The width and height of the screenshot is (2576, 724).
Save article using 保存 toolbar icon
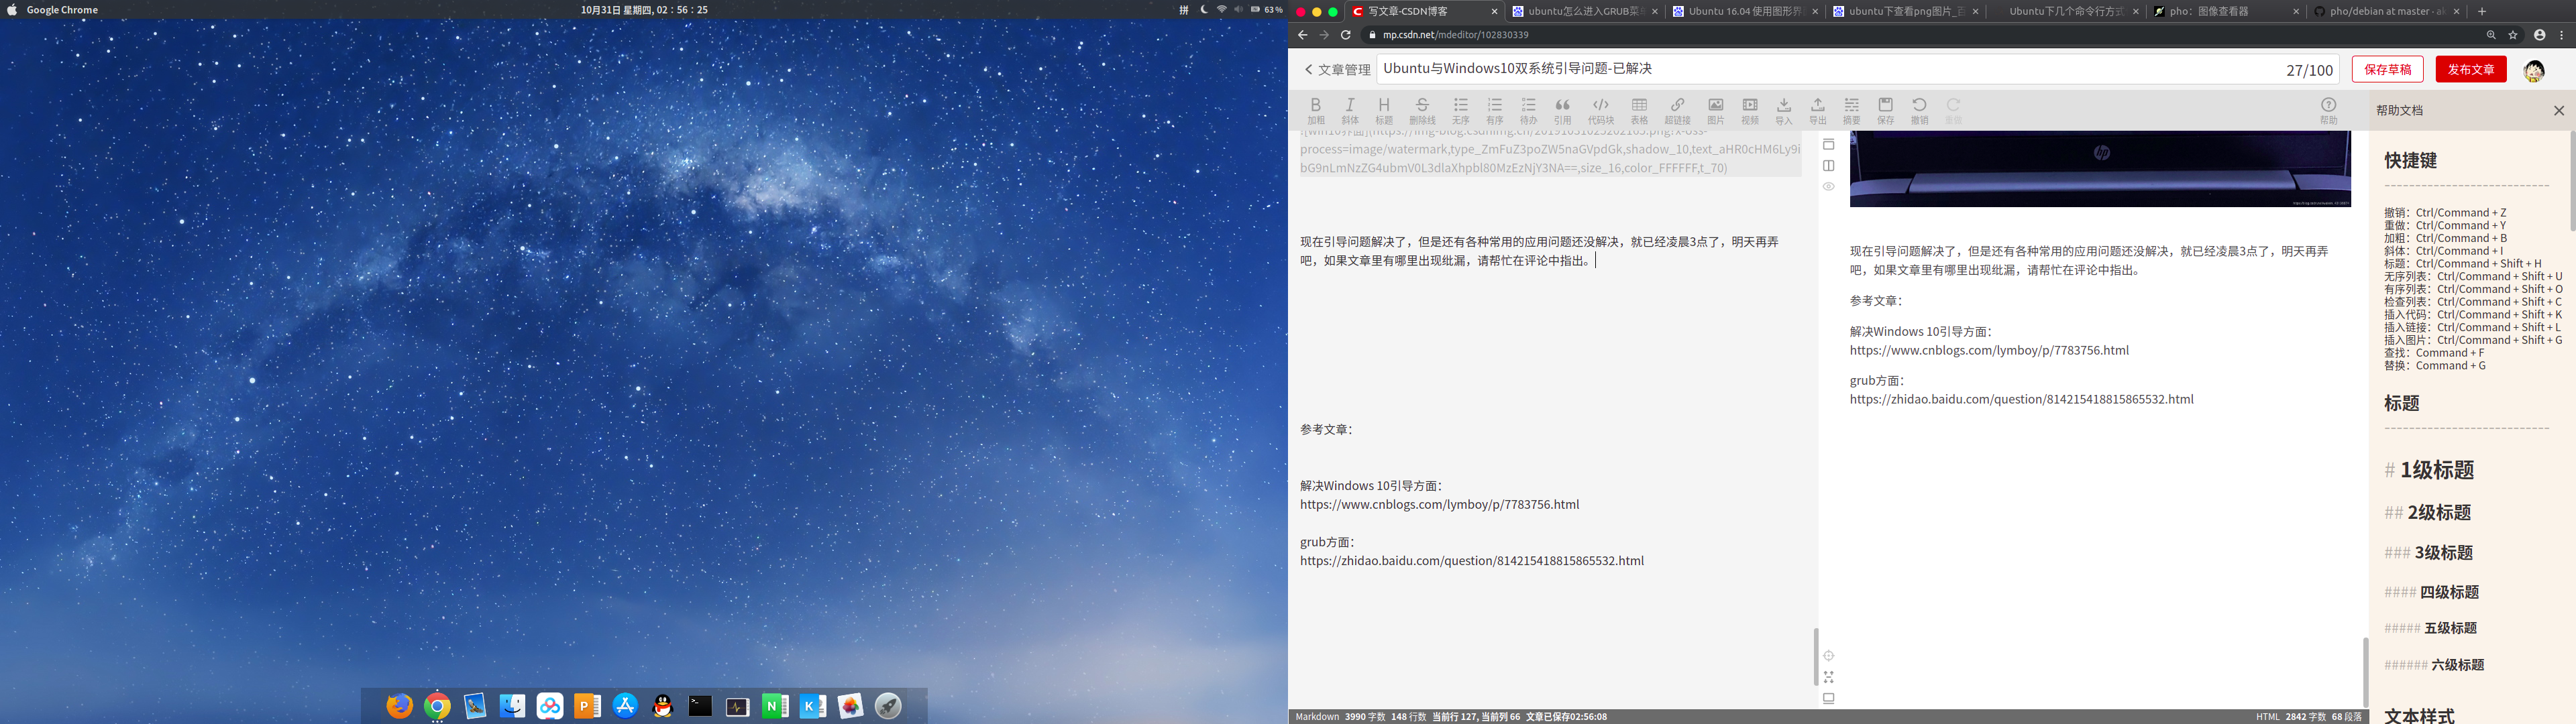(1886, 110)
